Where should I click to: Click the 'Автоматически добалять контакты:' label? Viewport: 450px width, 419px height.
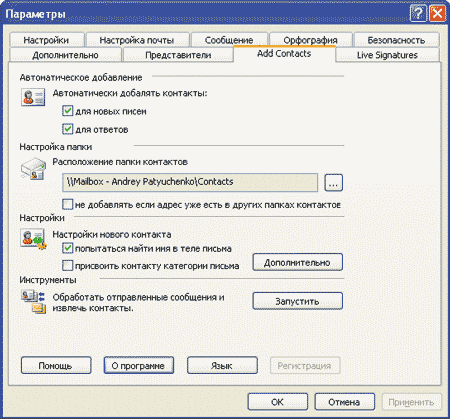[x=130, y=93]
